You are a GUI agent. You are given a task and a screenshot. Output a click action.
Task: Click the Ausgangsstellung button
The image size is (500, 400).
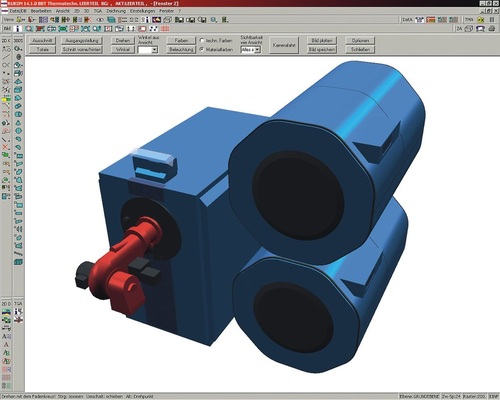(x=82, y=40)
